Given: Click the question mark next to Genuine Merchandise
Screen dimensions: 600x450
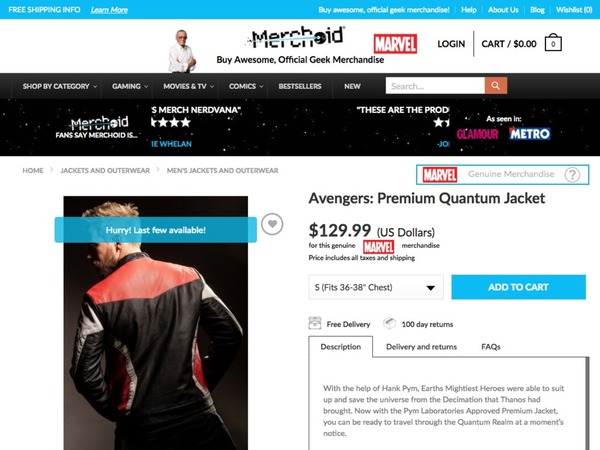Looking at the screenshot, I should [x=572, y=175].
